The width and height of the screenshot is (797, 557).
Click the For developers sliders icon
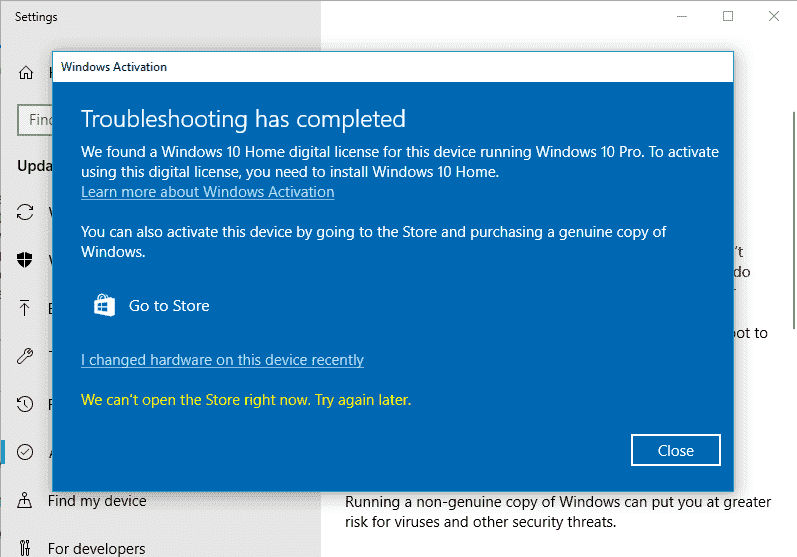[x=24, y=548]
